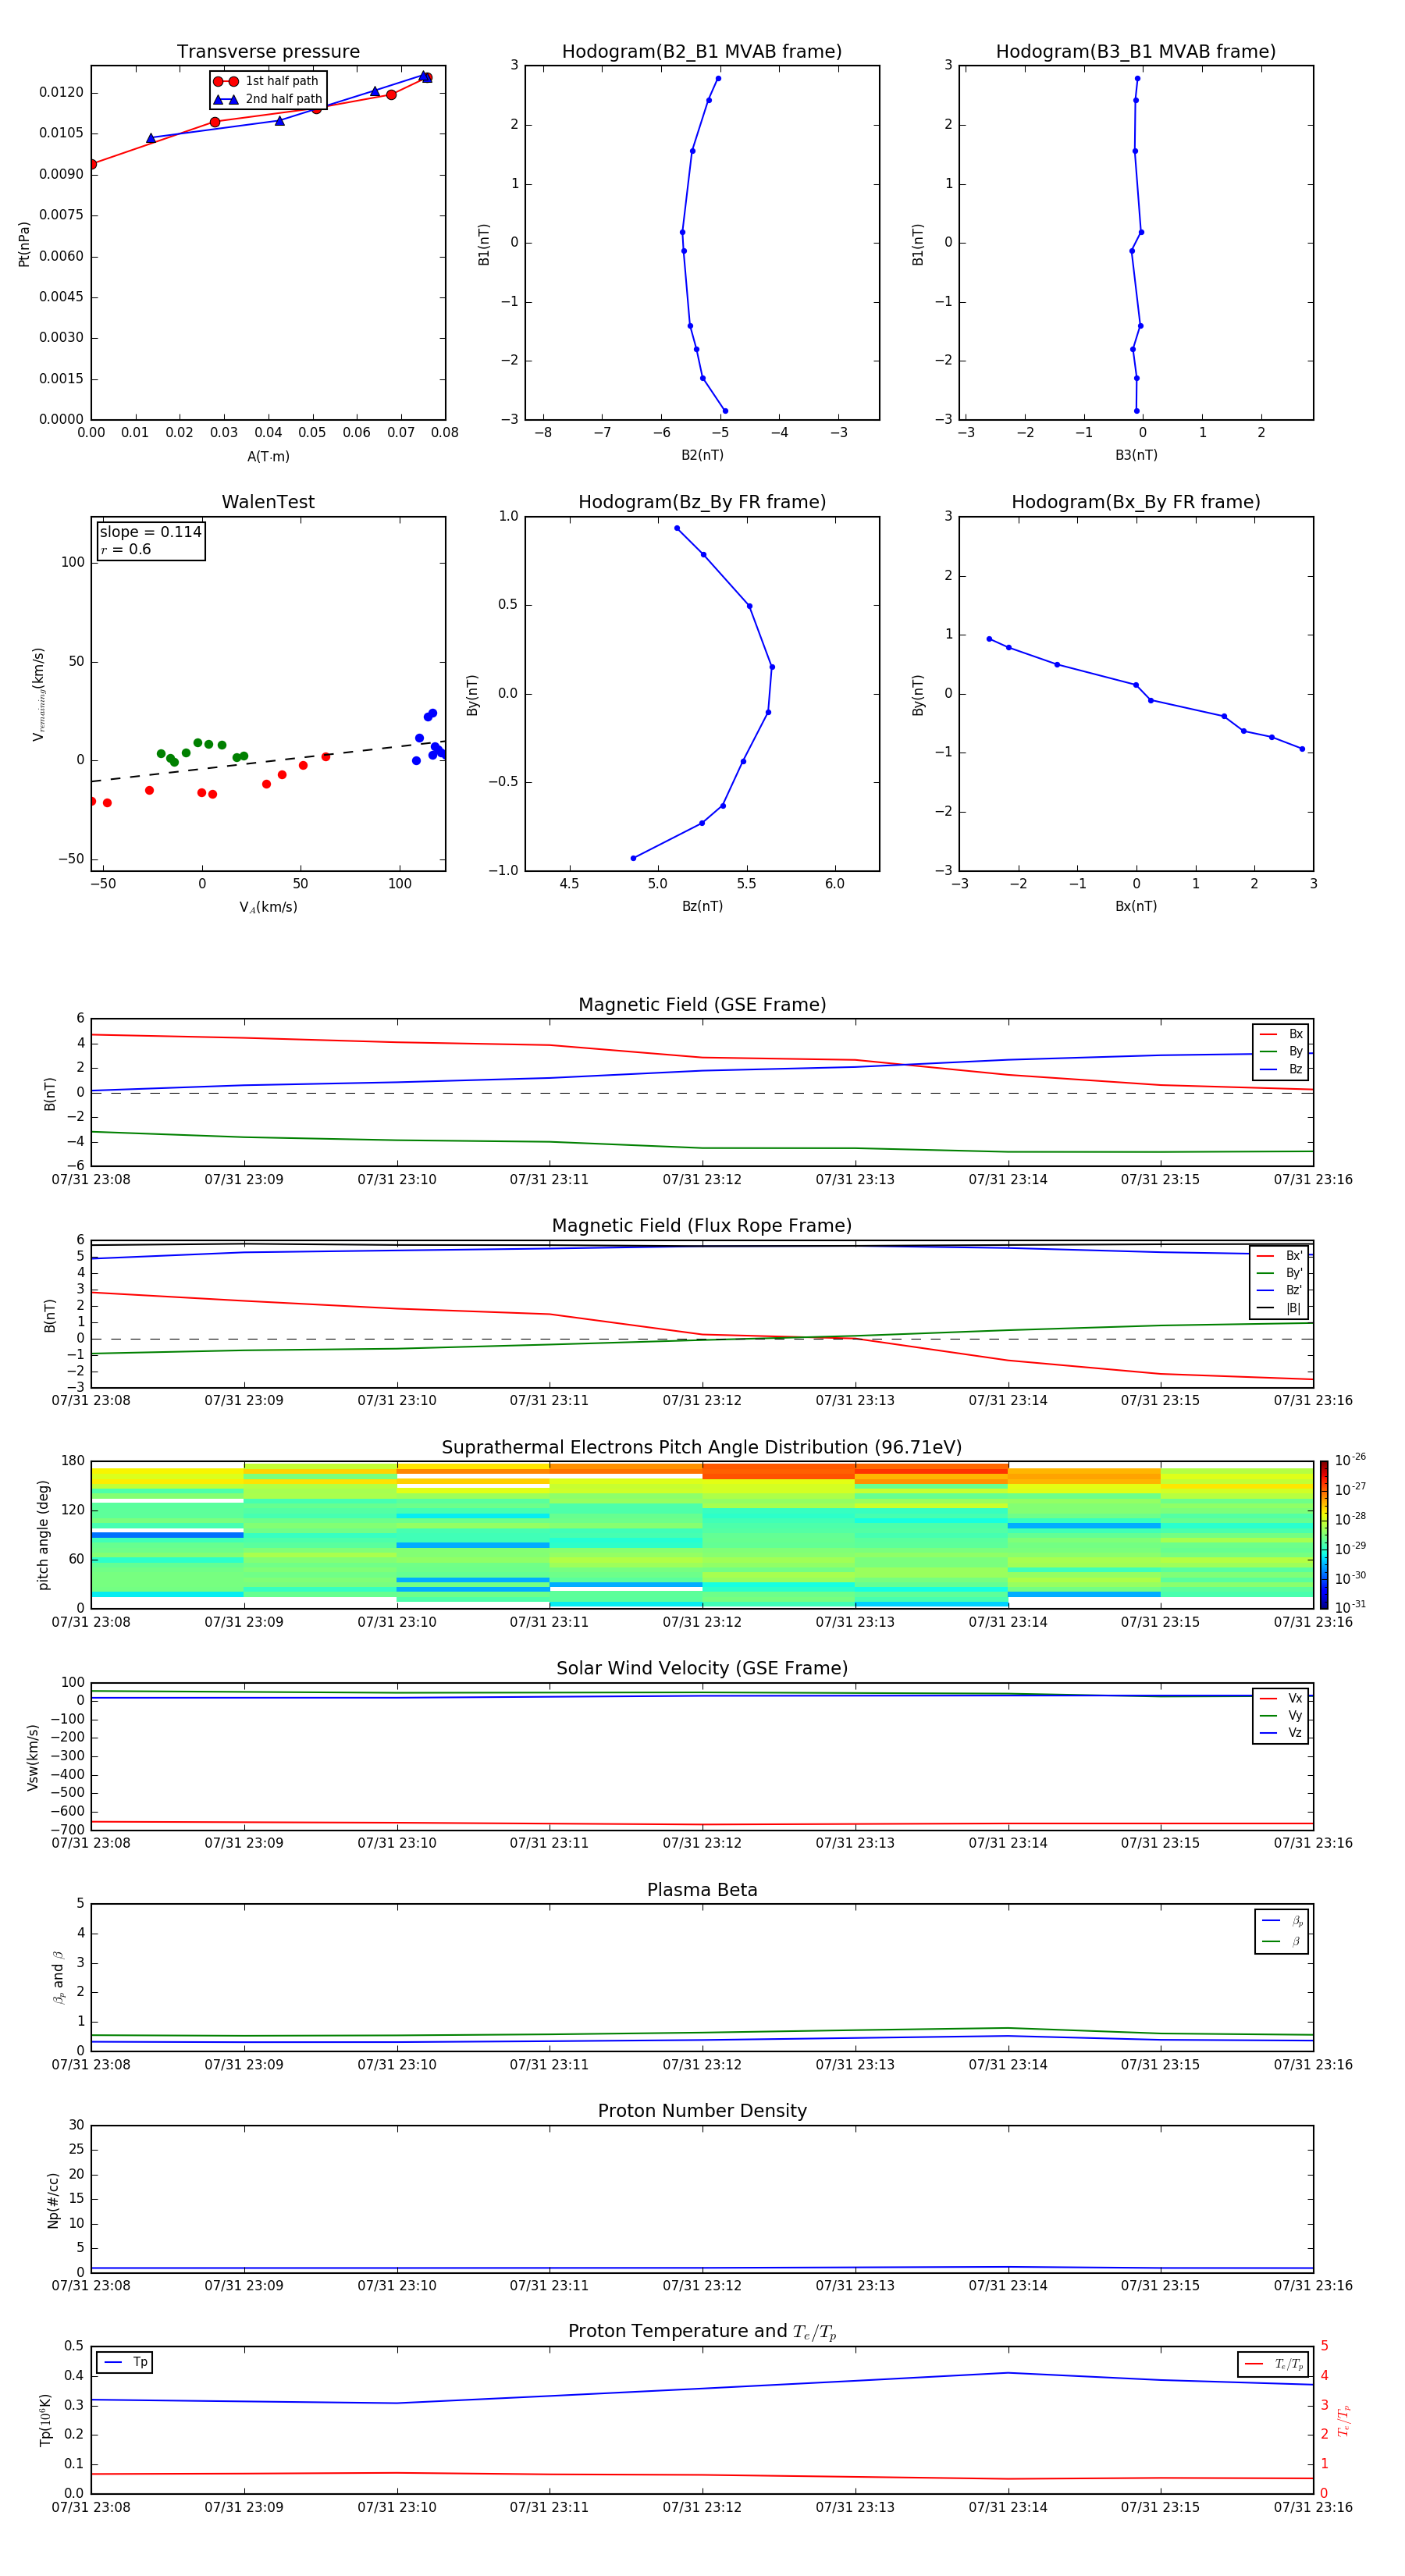Click the Plasma Beta legend box

[1281, 1931]
